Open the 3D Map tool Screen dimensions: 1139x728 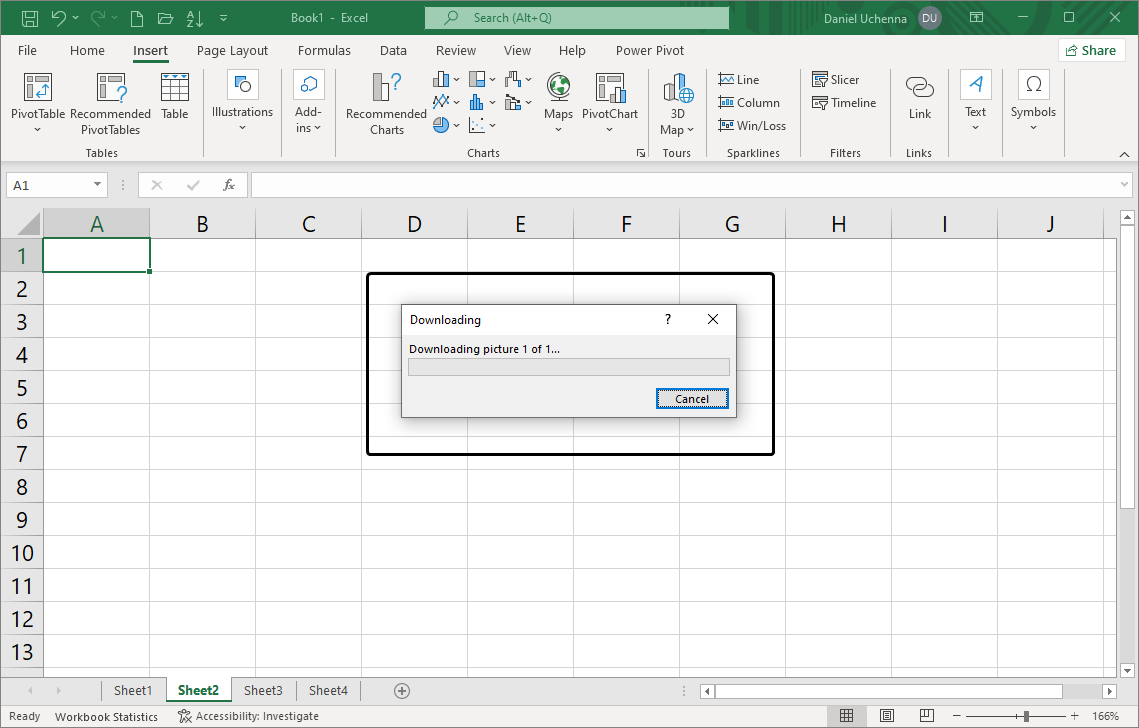pos(677,90)
